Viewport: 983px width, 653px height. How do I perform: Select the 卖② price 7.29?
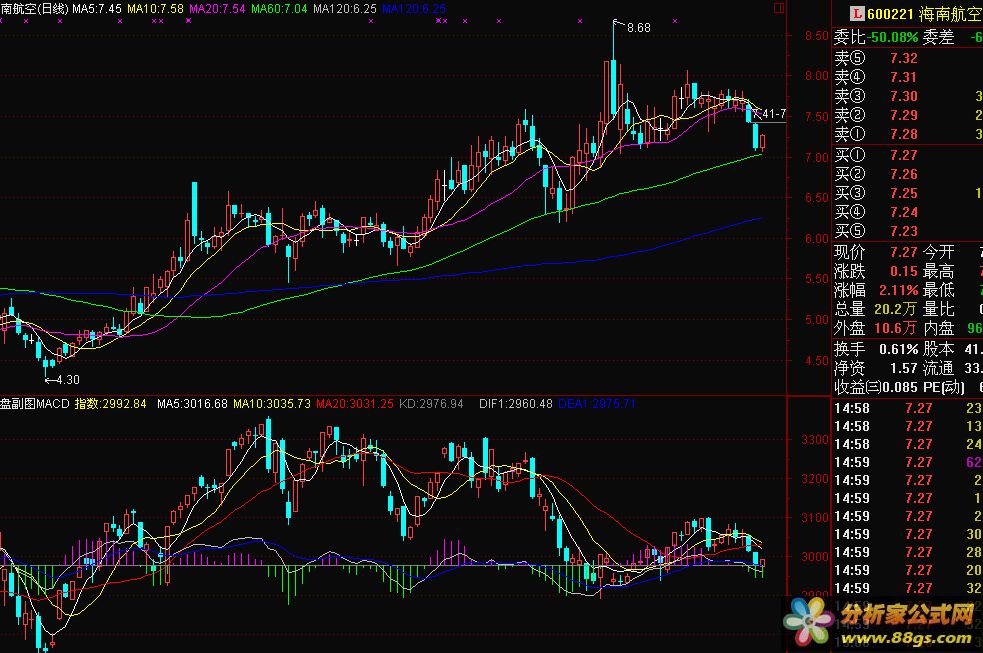click(904, 115)
